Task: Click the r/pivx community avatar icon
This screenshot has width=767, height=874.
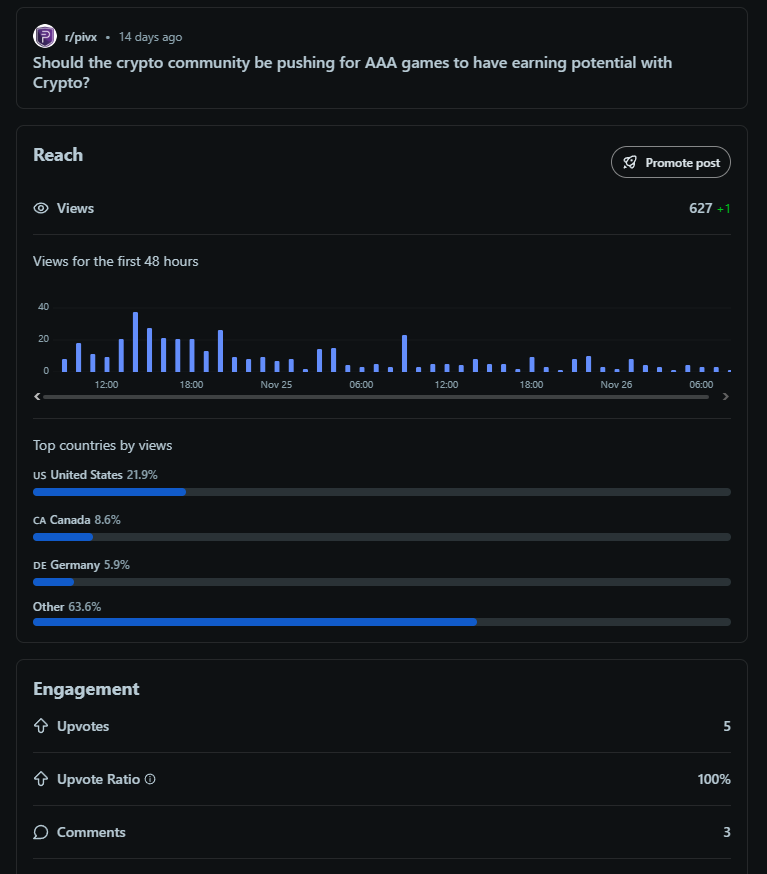Action: 45,37
